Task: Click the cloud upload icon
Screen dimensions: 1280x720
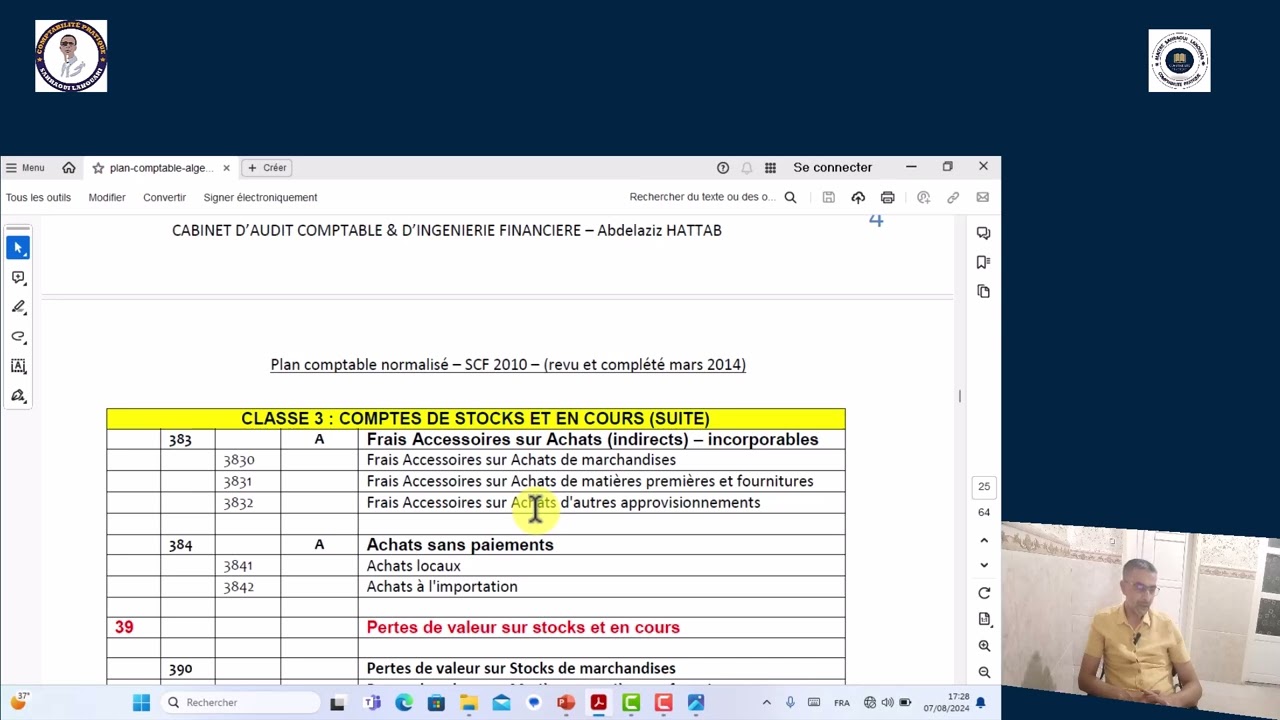Action: click(x=858, y=197)
